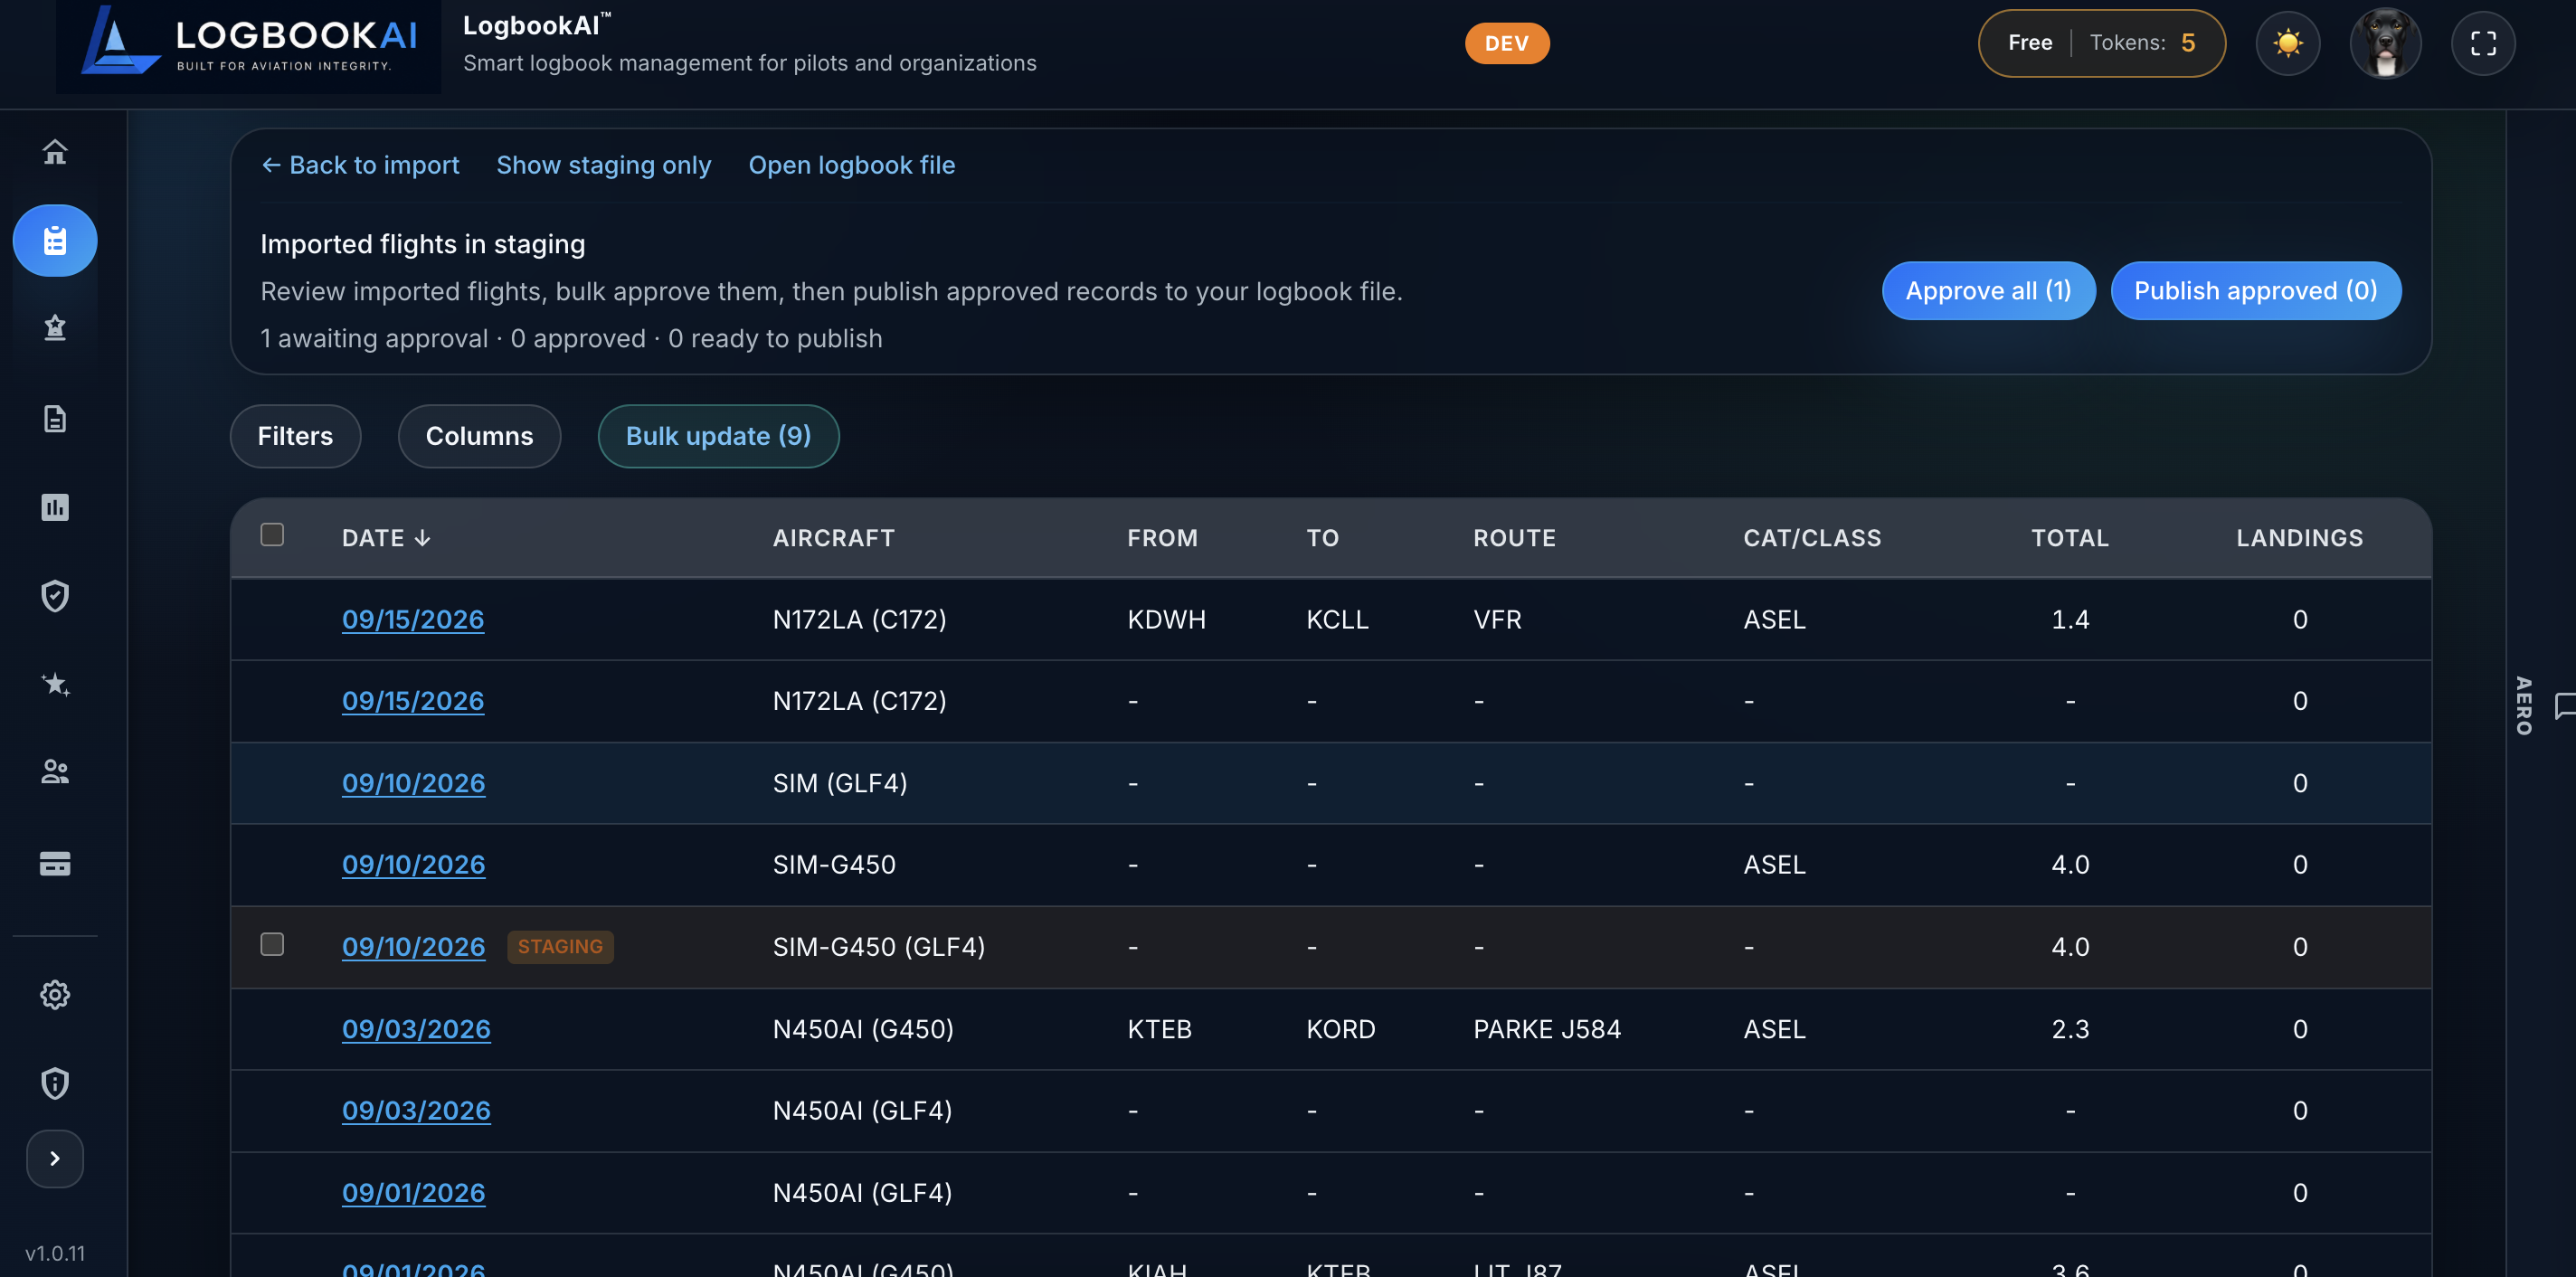Viewport: 2576px width, 1277px height.
Task: Open the document page icon in the sidebar
Action: tap(55, 418)
